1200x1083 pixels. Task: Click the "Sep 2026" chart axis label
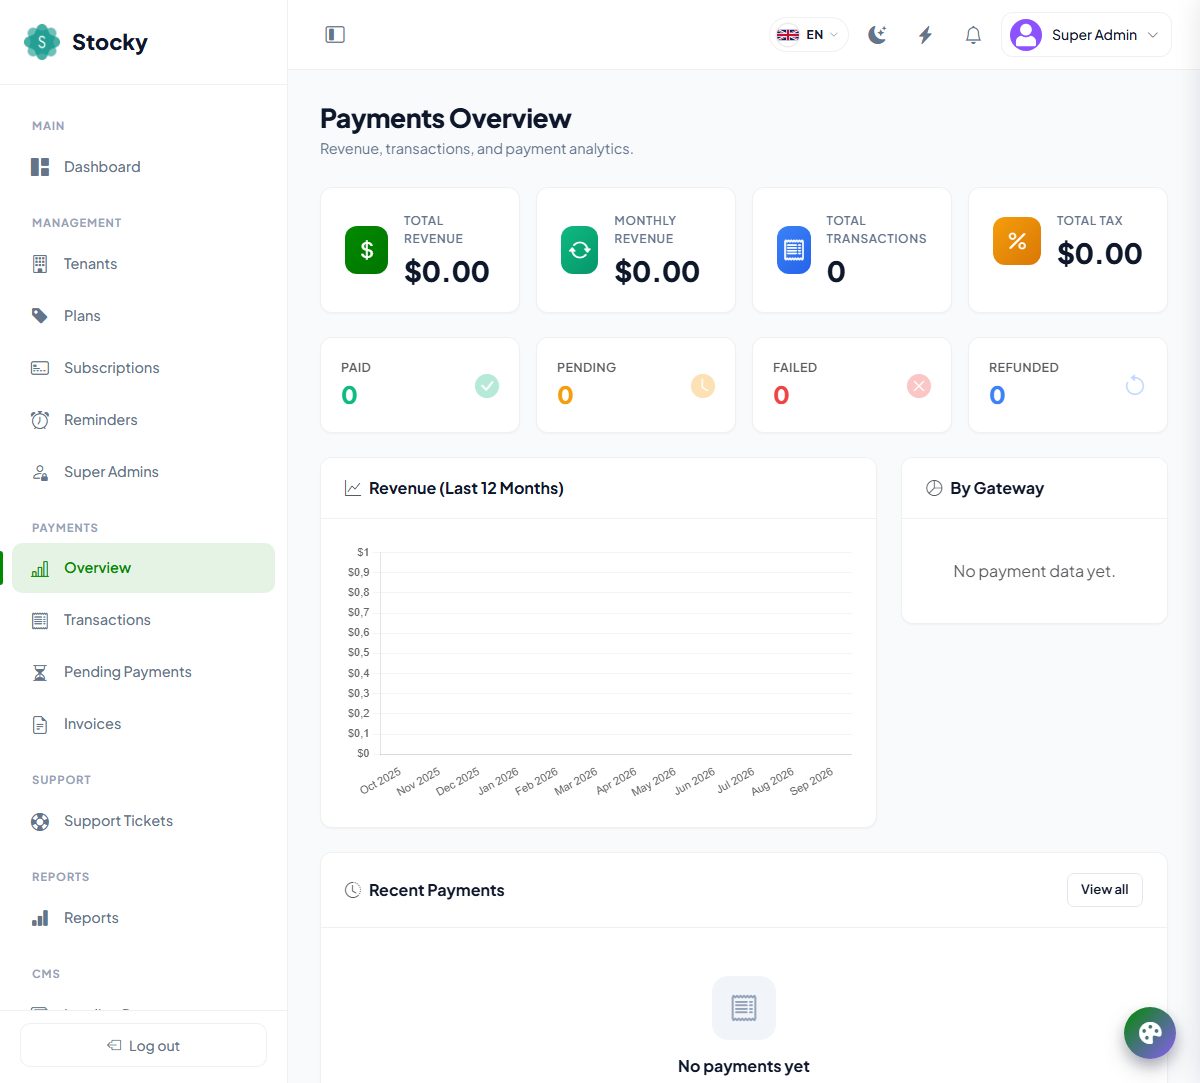click(x=811, y=781)
